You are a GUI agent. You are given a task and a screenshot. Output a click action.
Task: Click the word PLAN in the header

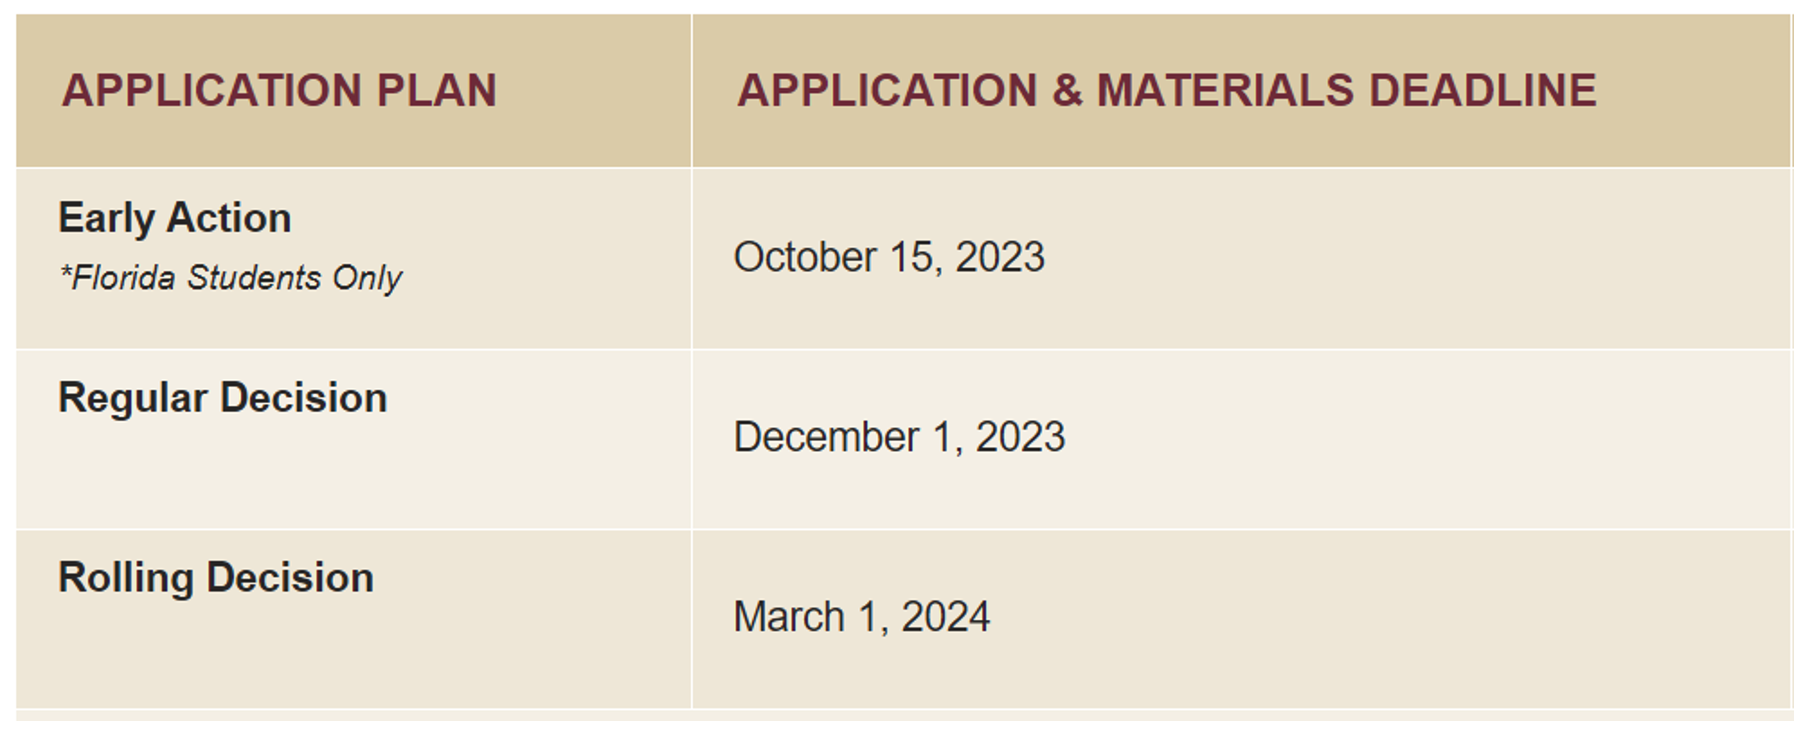(x=436, y=91)
